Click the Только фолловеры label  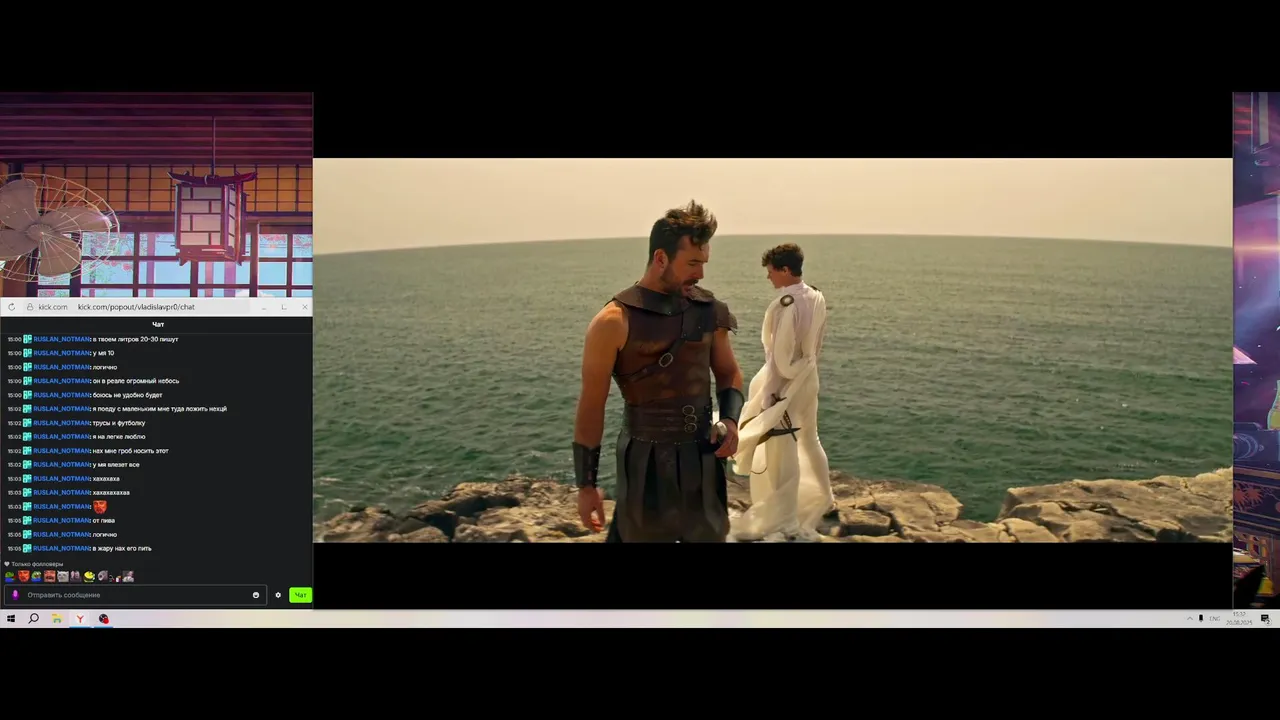(x=37, y=564)
